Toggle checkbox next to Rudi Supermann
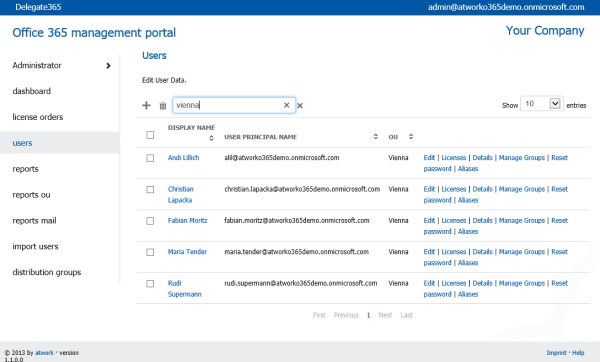 [150, 284]
